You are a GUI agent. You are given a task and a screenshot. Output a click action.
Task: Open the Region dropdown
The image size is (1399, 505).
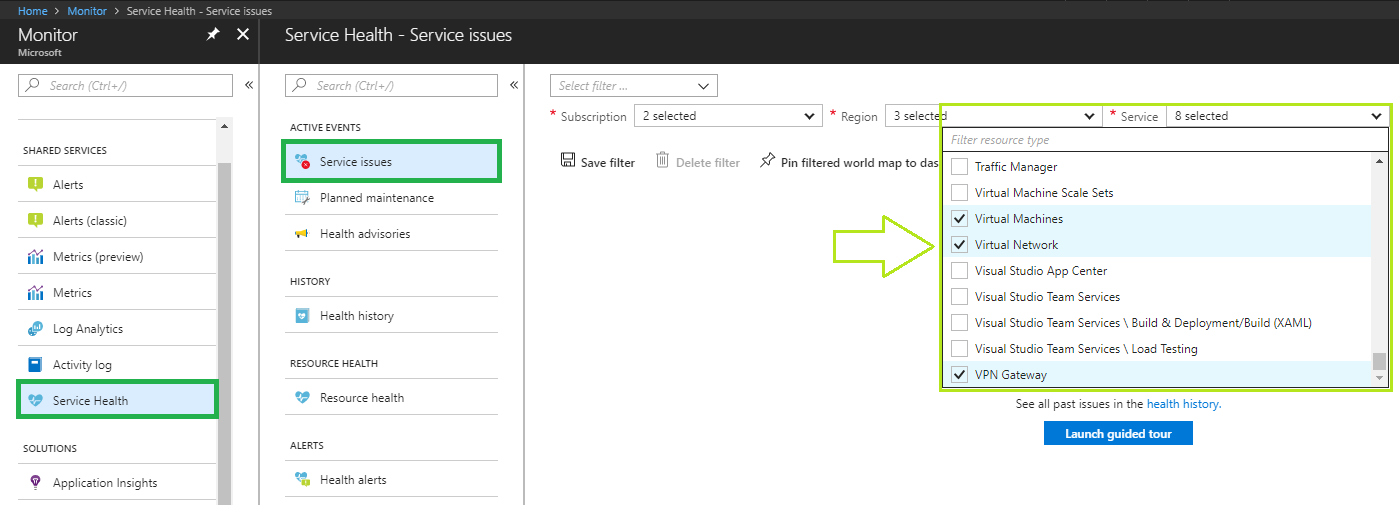(x=993, y=116)
